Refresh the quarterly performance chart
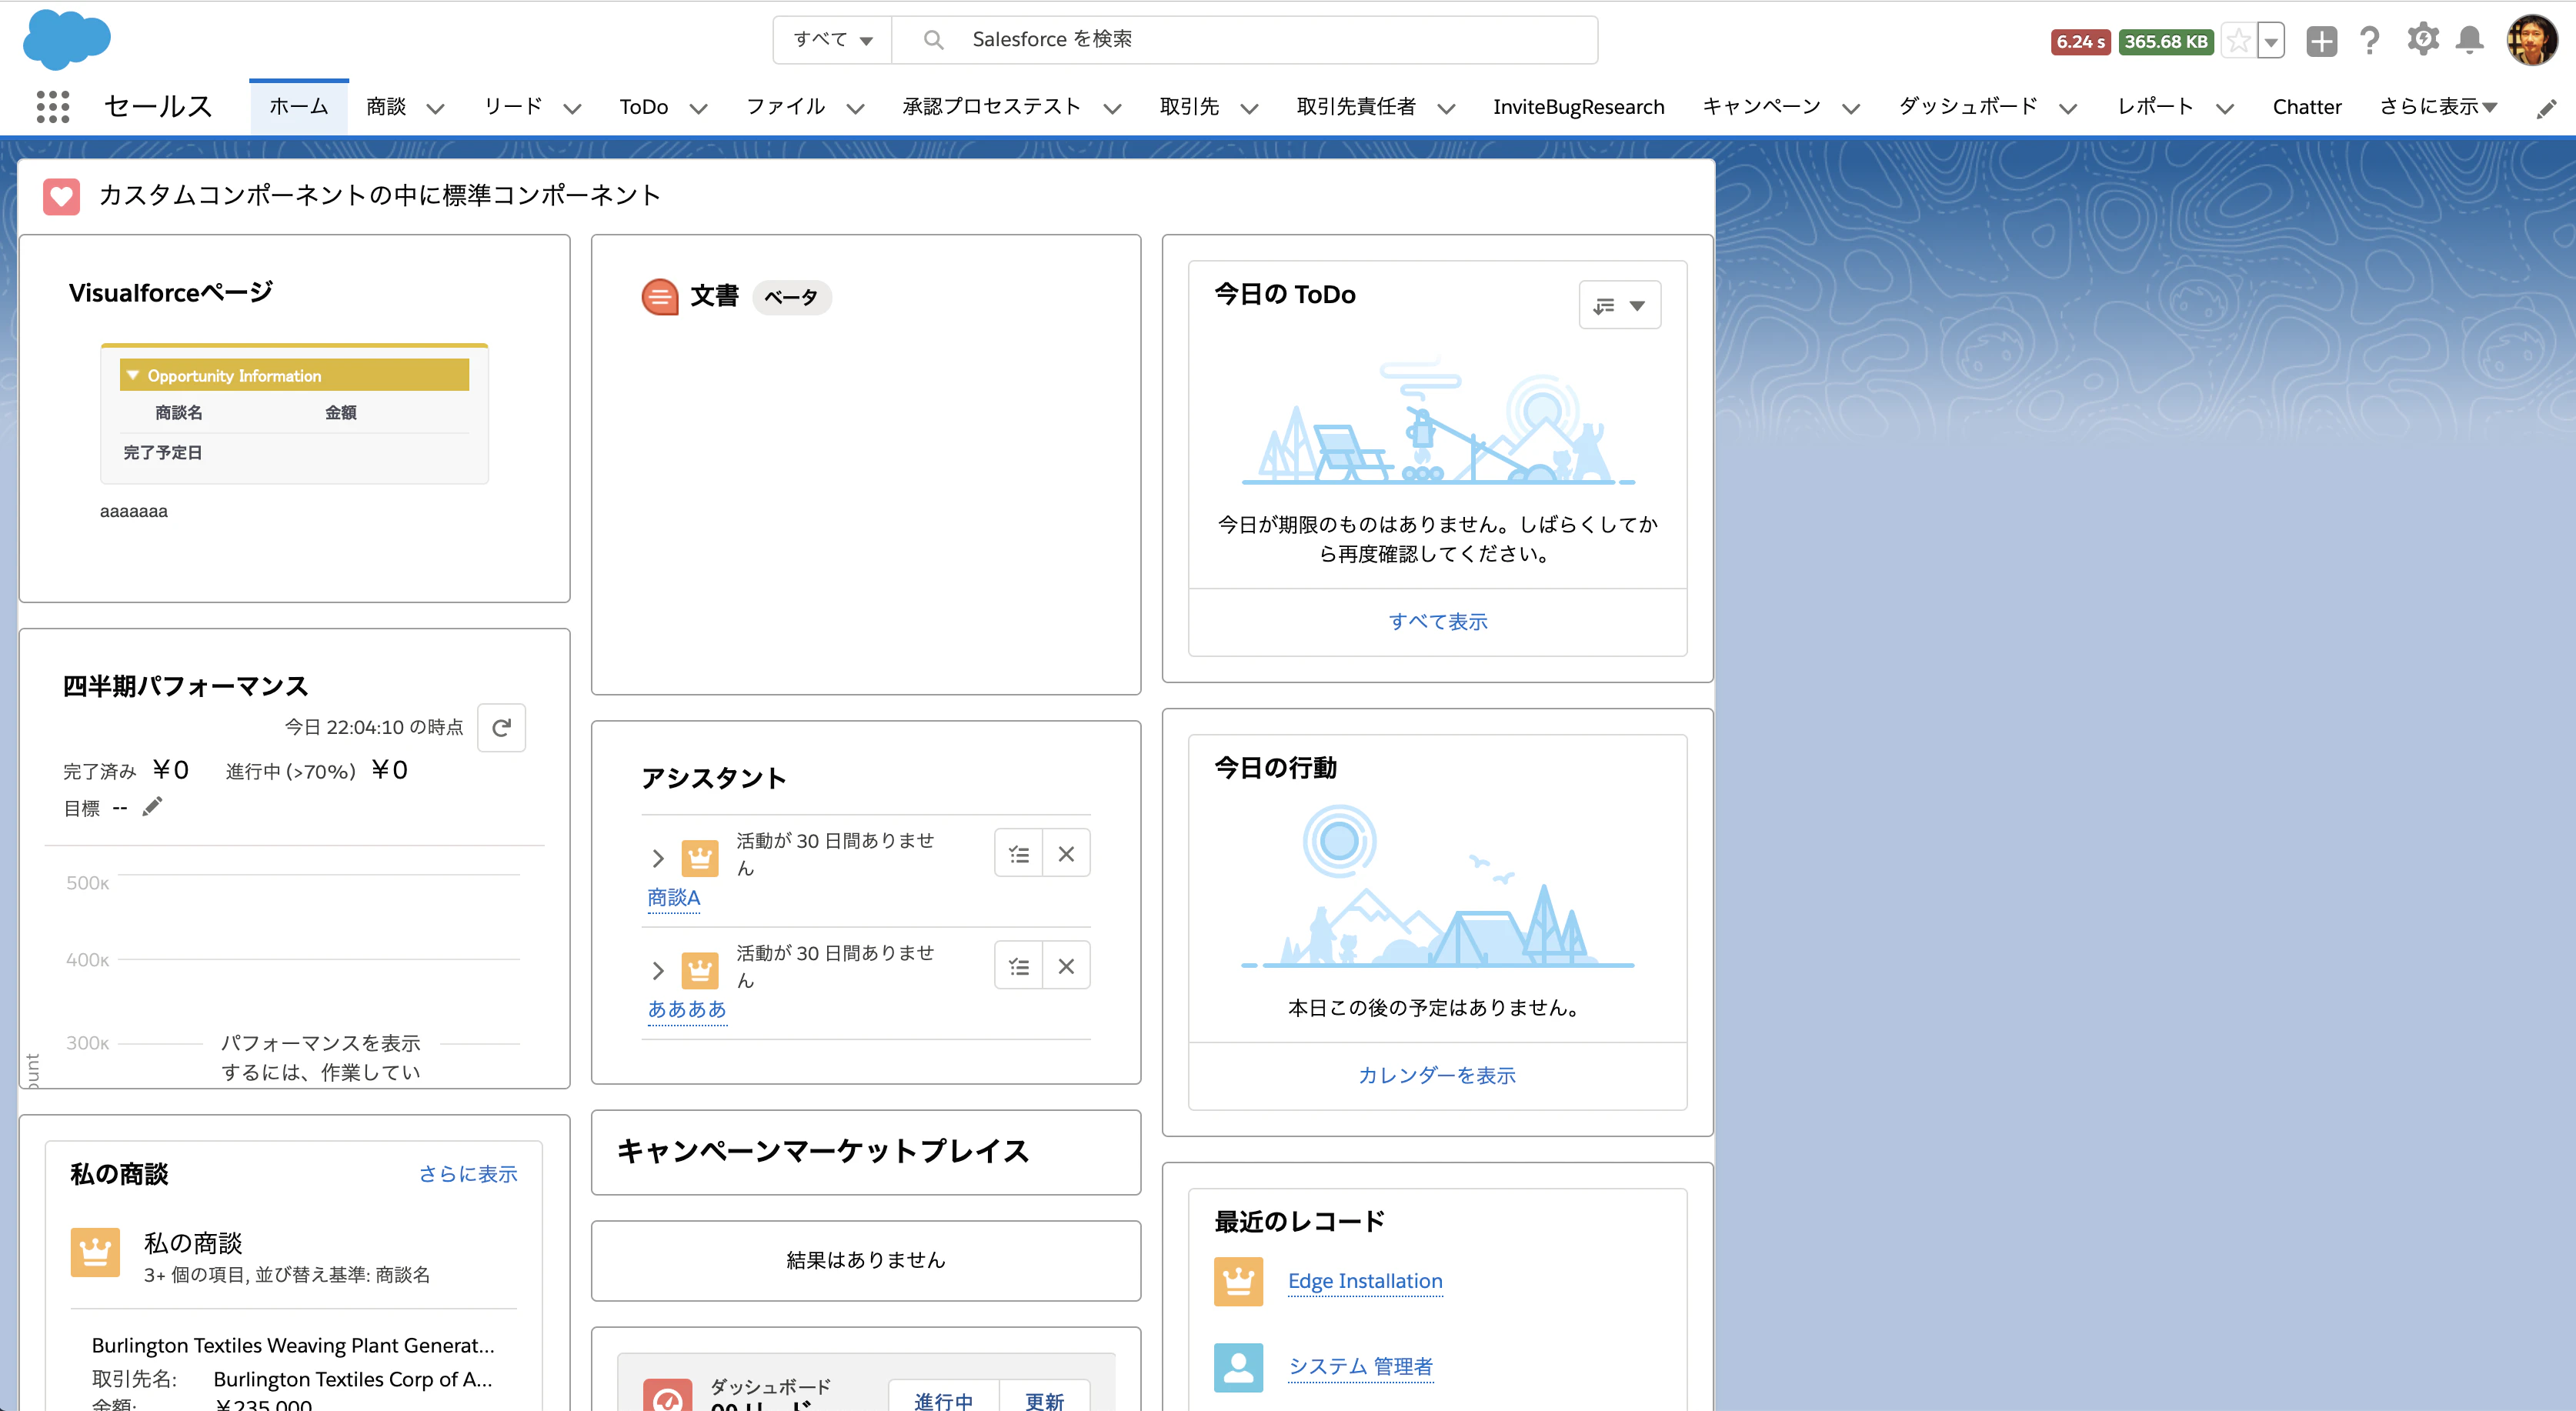This screenshot has height=1411, width=2576. pos(502,727)
